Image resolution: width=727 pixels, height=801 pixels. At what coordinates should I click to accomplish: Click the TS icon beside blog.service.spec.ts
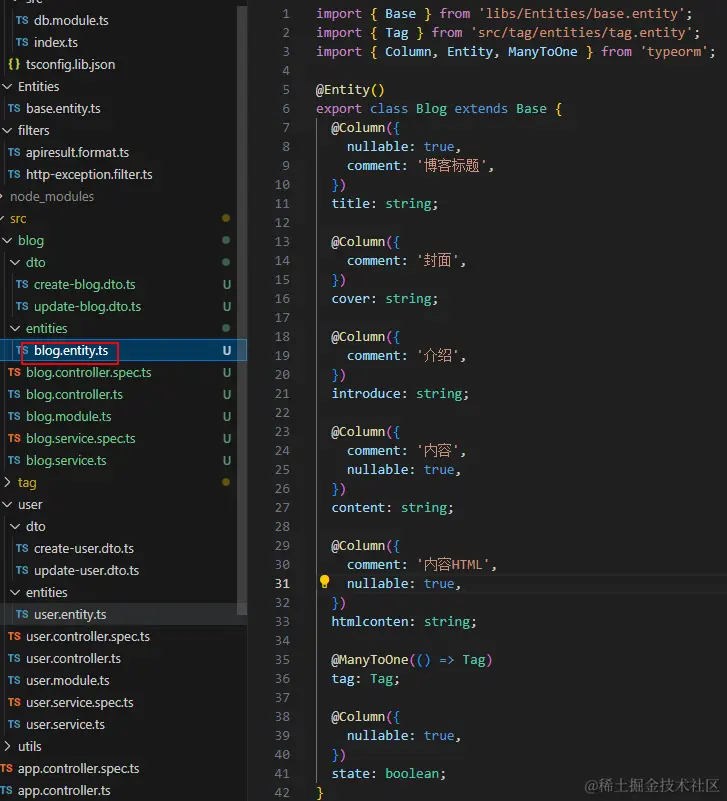pos(14,438)
